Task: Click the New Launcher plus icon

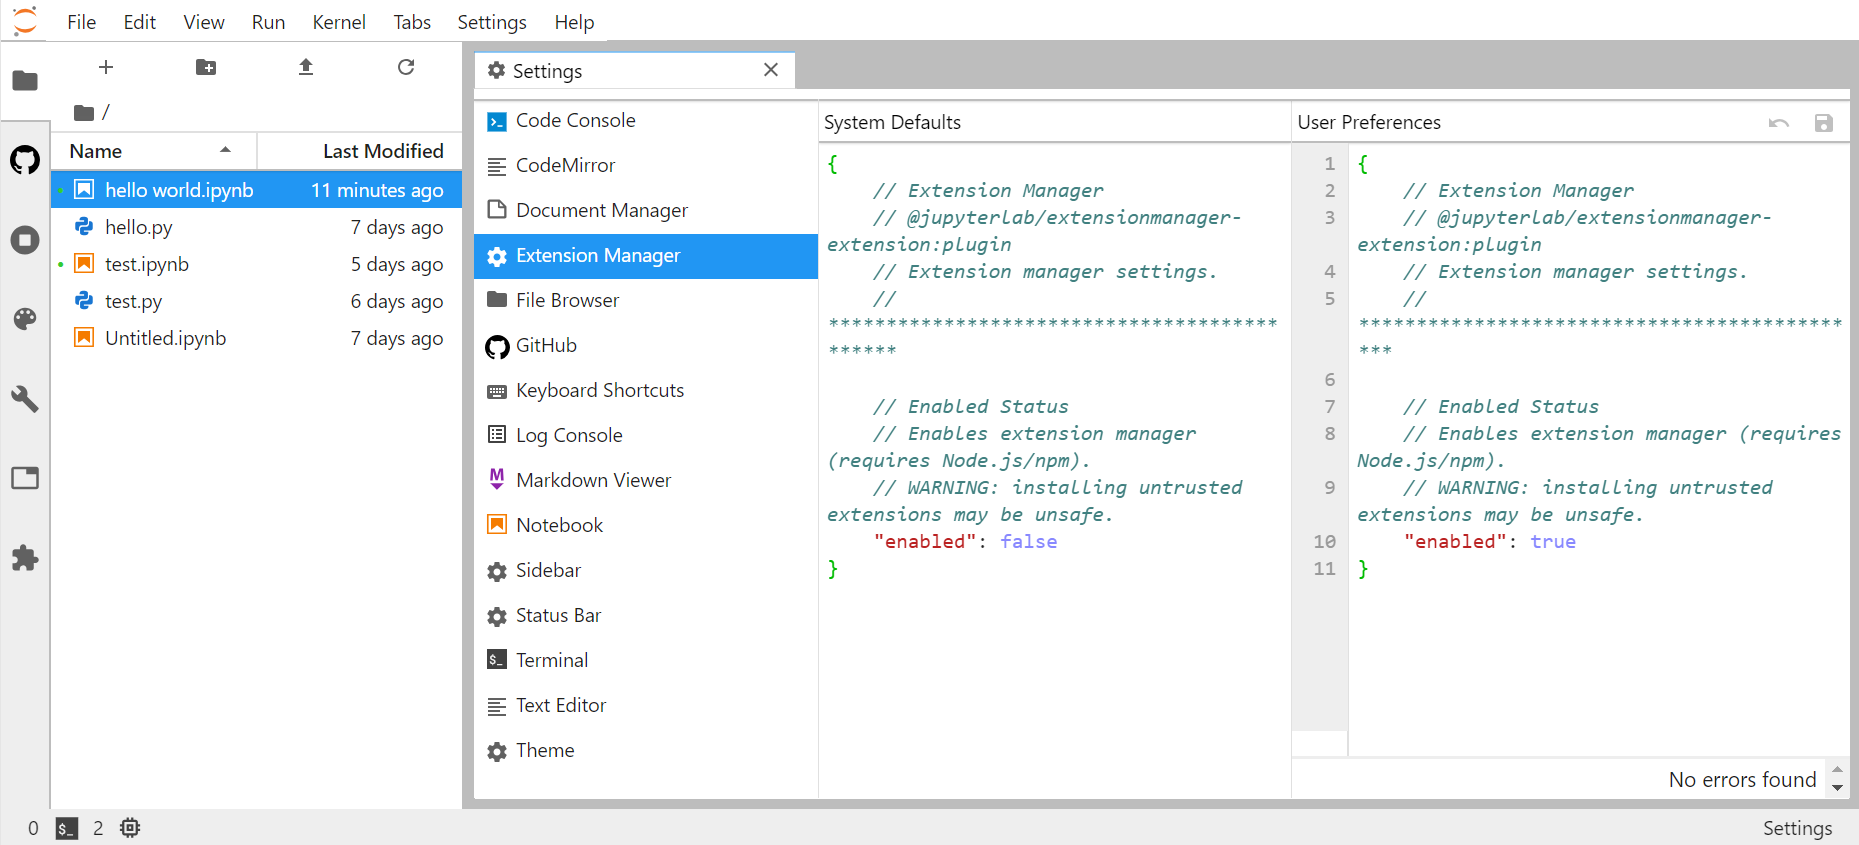Action: (106, 67)
